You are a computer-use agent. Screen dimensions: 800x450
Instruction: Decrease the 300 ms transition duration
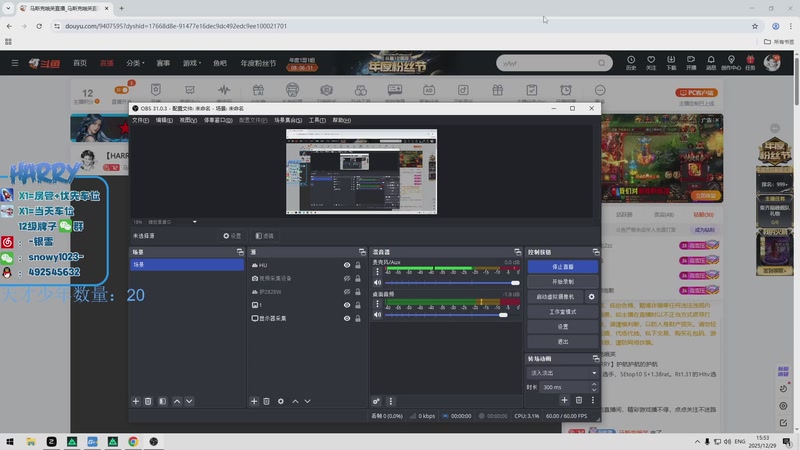click(x=594, y=390)
